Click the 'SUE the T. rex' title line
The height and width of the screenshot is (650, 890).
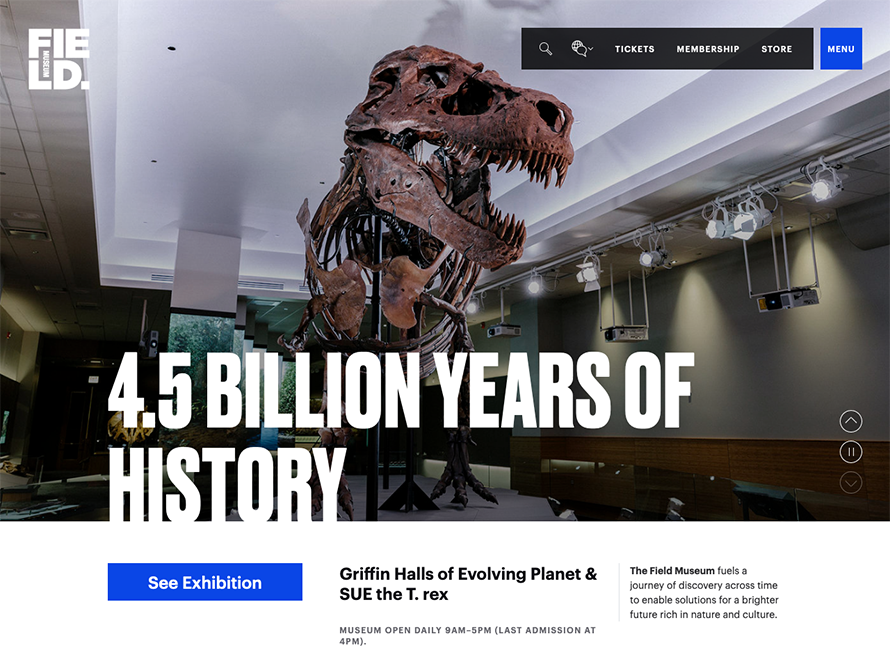(x=394, y=595)
